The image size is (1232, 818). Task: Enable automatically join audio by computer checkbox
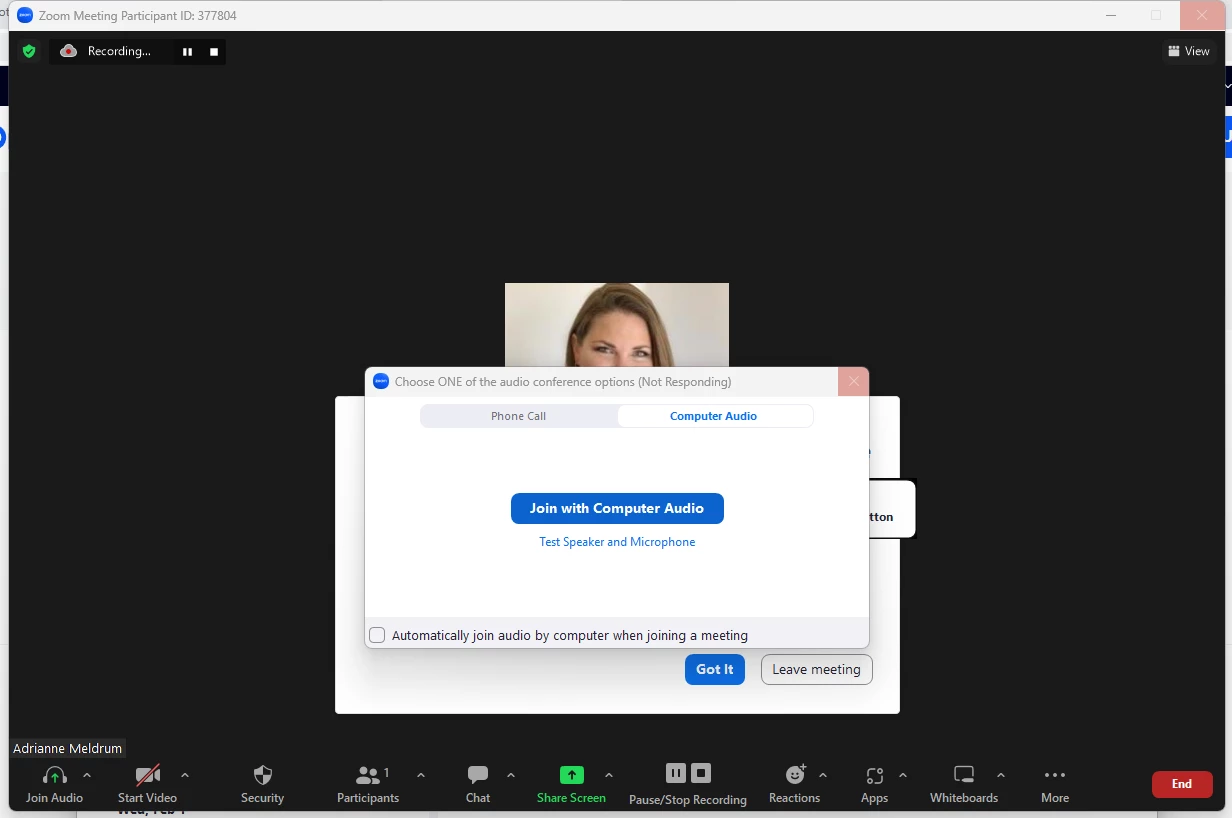pyautogui.click(x=377, y=635)
